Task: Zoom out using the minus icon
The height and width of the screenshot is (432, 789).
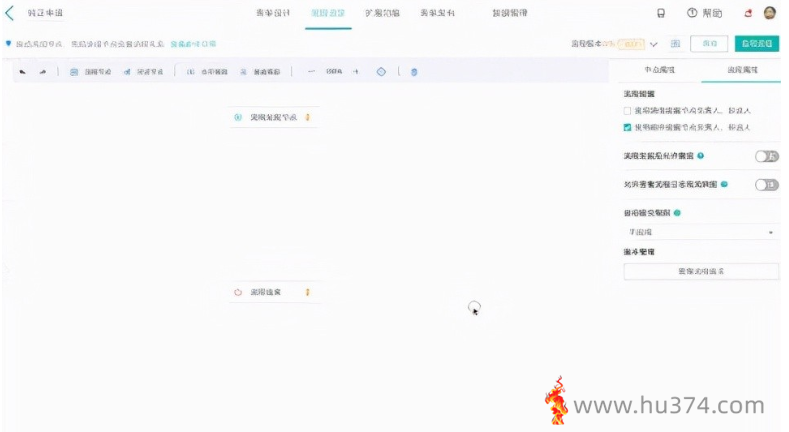Action: pyautogui.click(x=311, y=72)
